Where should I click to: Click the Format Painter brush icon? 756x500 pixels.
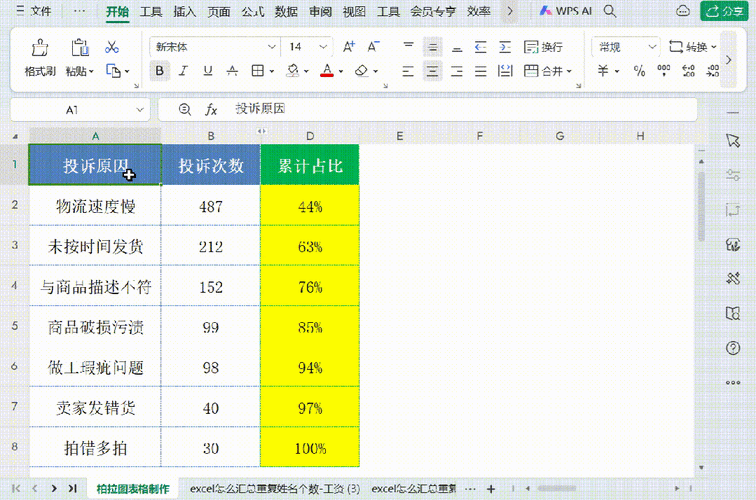[x=40, y=47]
